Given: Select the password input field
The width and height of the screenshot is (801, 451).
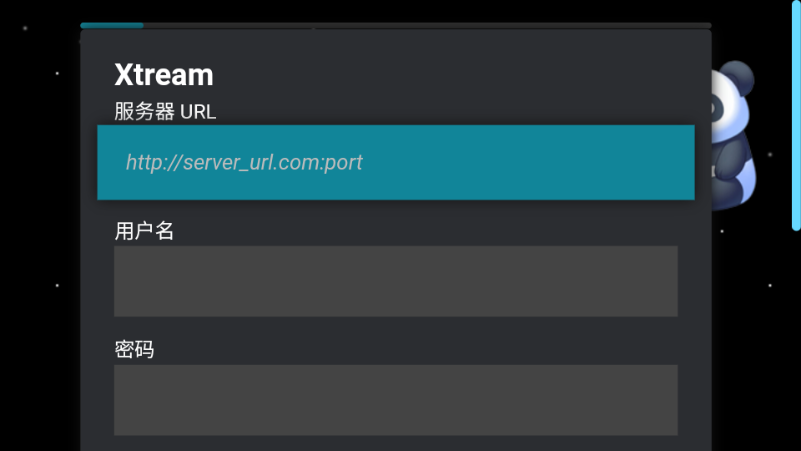Looking at the screenshot, I should tap(396, 399).
